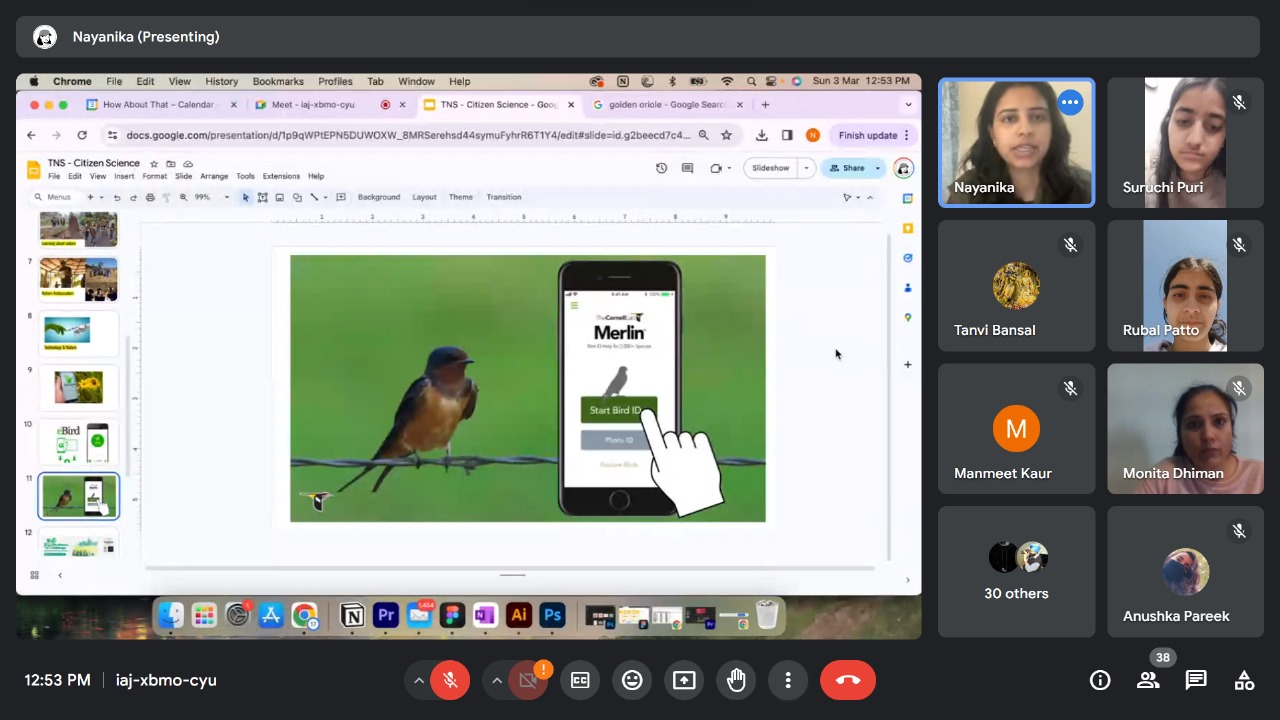Open the comments history icon
The height and width of the screenshot is (720, 1280).
[x=687, y=168]
